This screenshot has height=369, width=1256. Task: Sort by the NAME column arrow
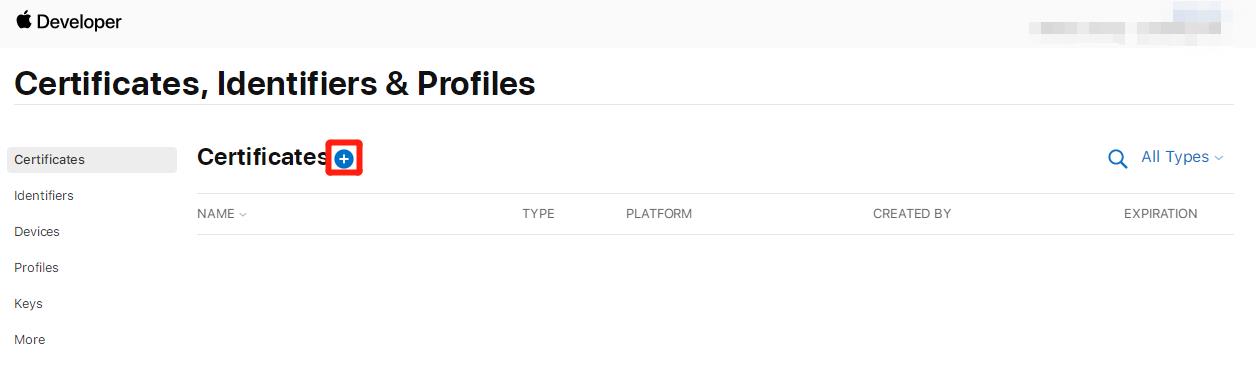[x=243, y=214]
